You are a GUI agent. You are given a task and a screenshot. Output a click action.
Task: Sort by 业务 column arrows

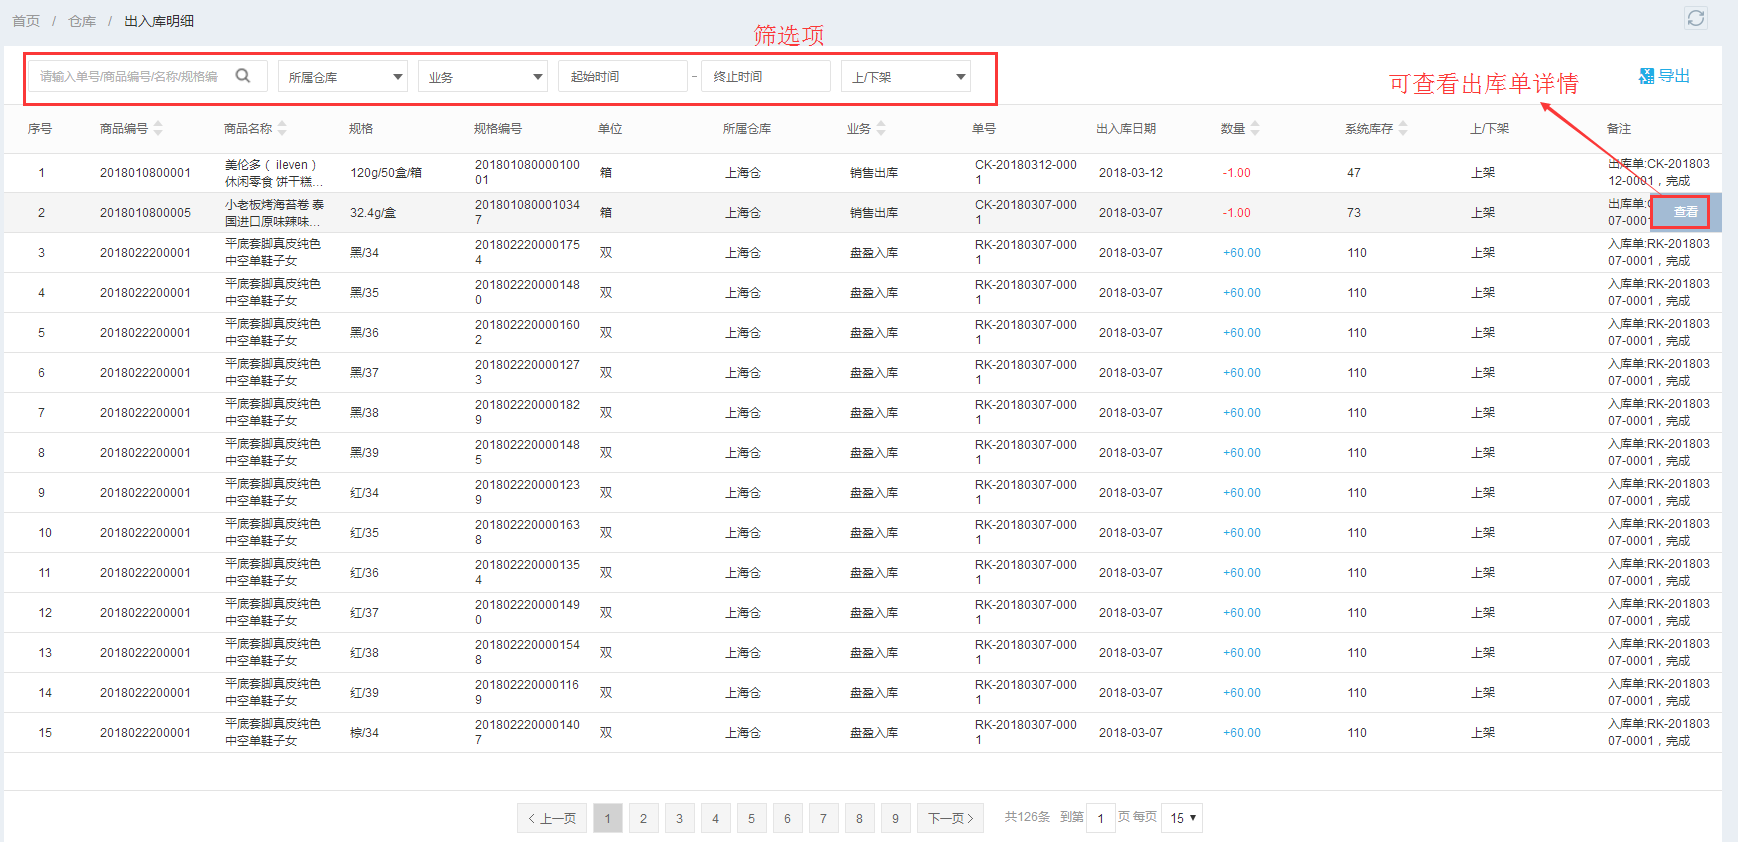[x=881, y=128]
